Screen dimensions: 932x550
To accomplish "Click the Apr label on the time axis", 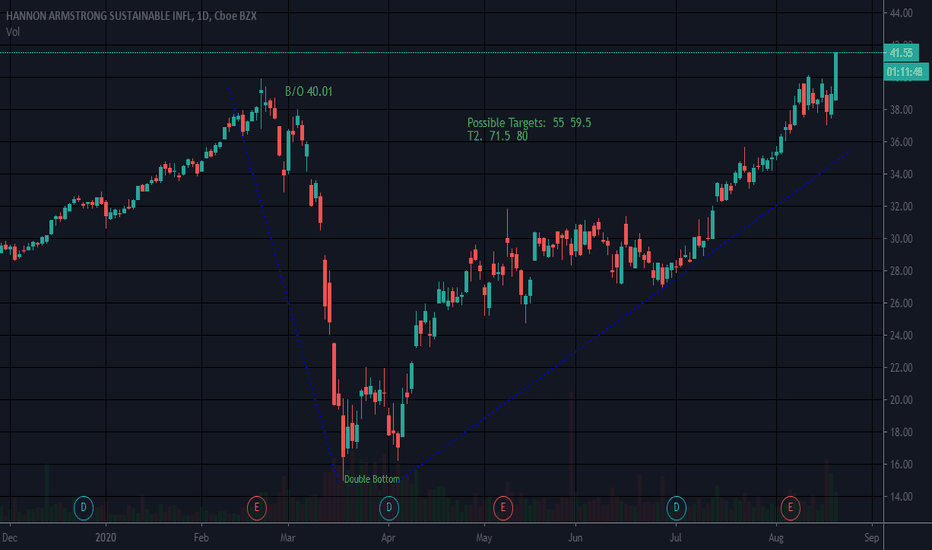I will (388, 538).
